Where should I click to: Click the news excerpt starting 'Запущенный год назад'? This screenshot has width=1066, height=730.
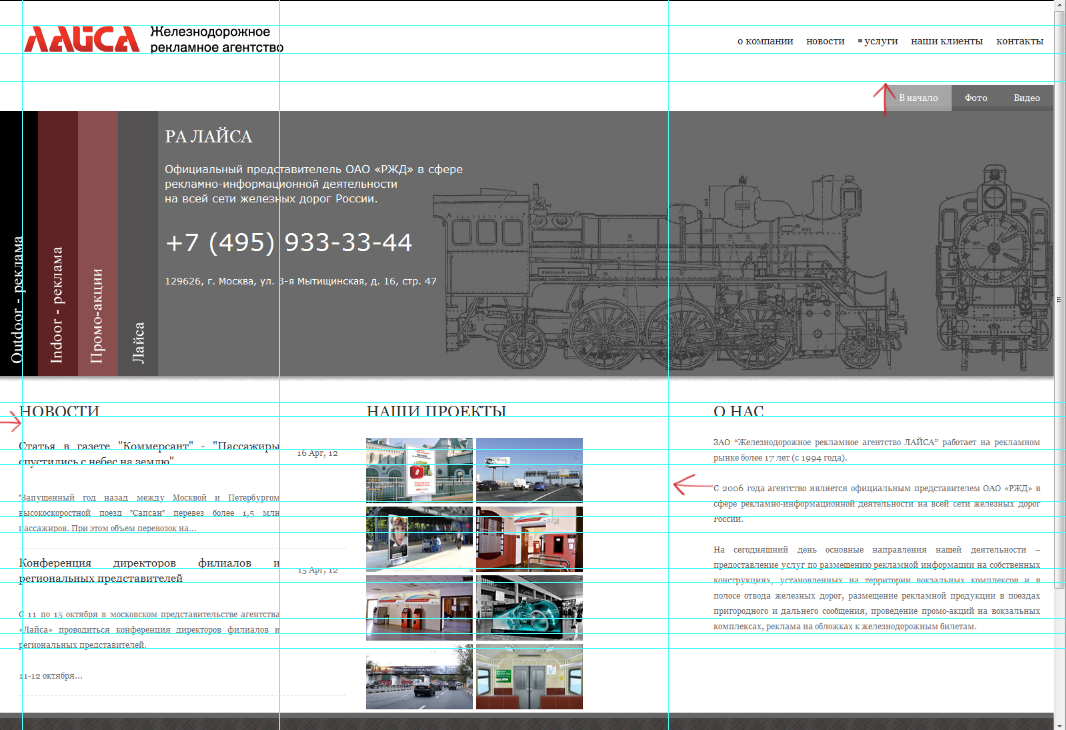[x=149, y=512]
